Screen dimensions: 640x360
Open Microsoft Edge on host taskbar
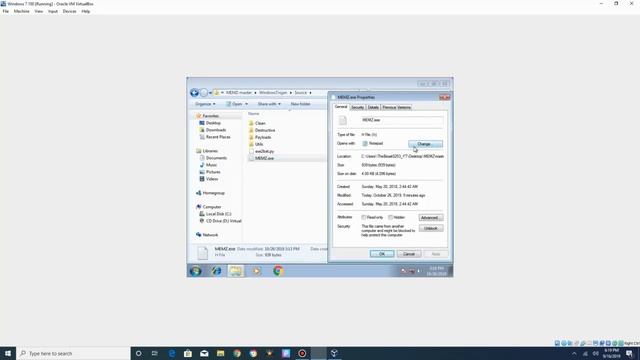[x=172, y=353]
